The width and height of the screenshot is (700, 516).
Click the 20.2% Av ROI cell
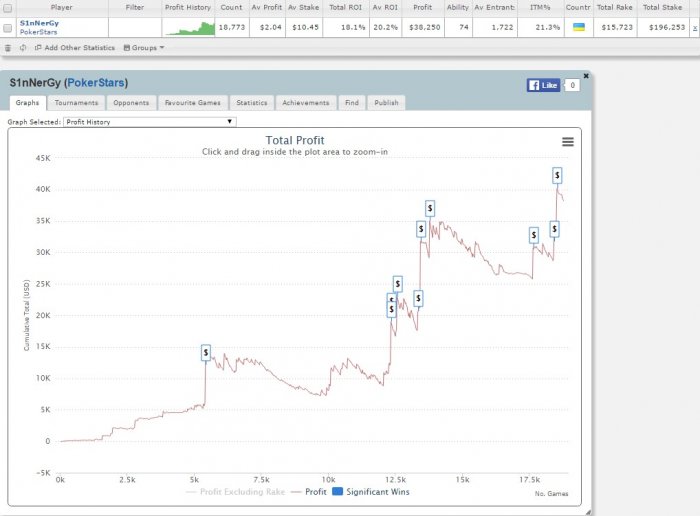(x=385, y=27)
